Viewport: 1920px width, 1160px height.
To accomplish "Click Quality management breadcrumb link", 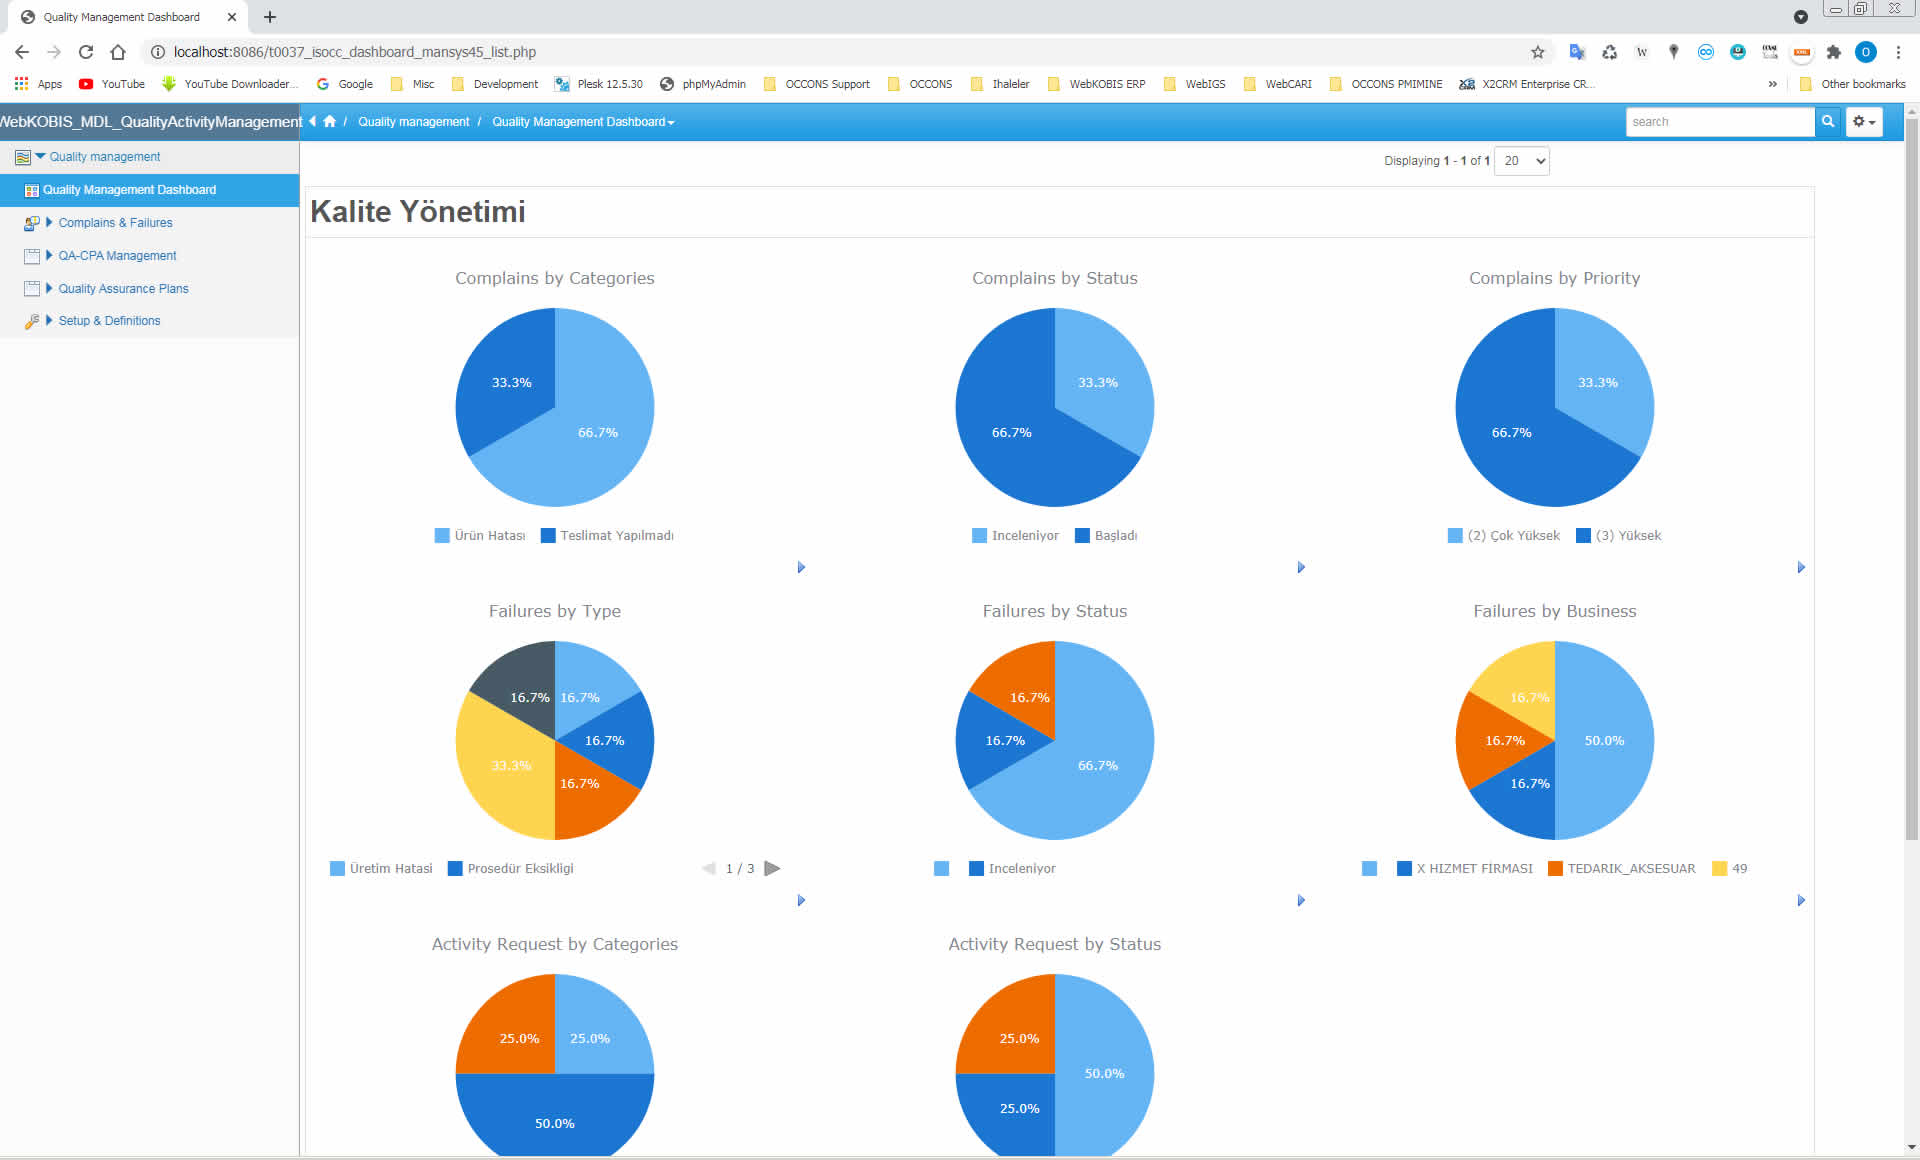I will (x=413, y=122).
